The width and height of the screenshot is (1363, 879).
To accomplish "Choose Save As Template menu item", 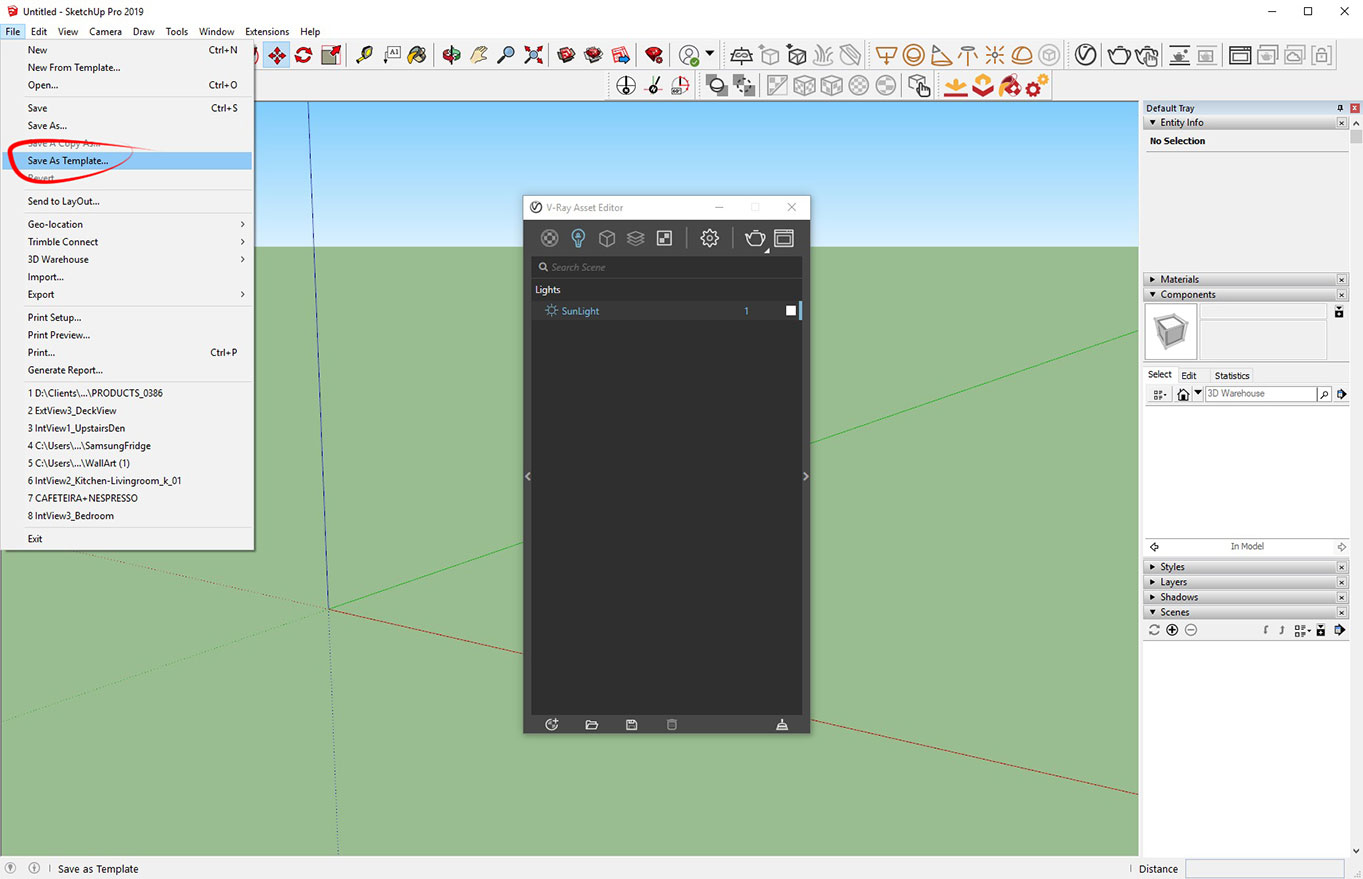I will [x=127, y=161].
